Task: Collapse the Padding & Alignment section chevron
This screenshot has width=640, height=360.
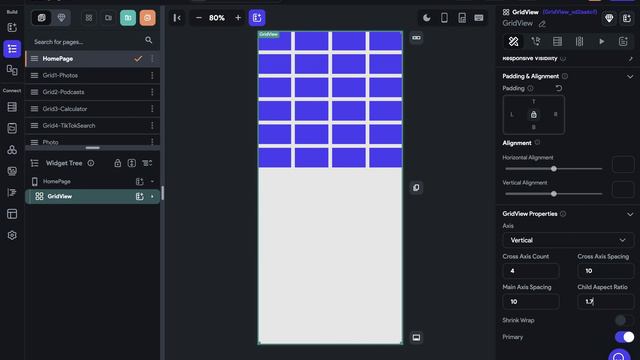Action: (630, 76)
